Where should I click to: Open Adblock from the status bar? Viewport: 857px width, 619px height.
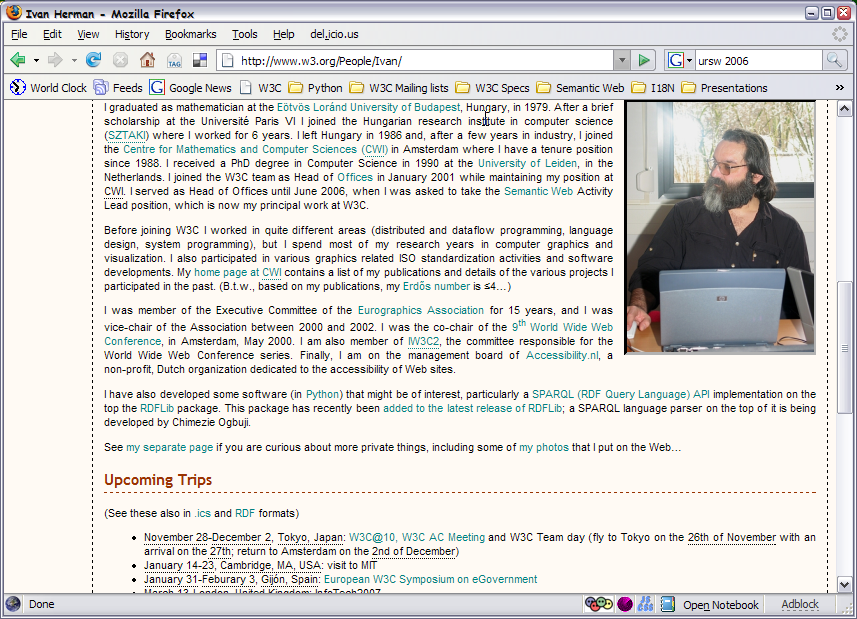[x=799, y=604]
